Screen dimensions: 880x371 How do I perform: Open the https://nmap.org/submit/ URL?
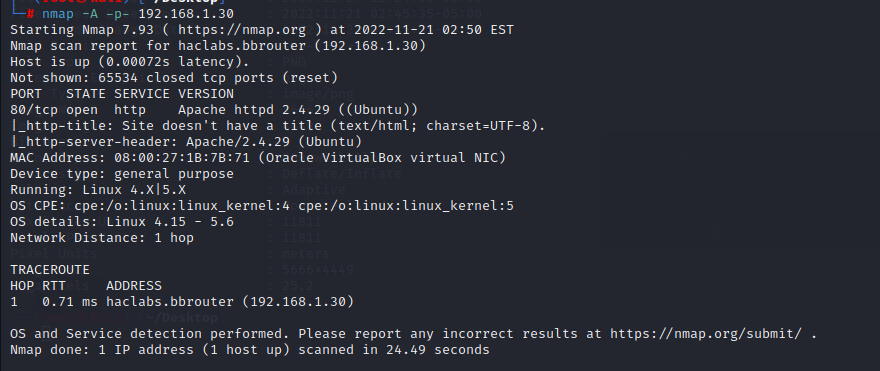coord(705,334)
